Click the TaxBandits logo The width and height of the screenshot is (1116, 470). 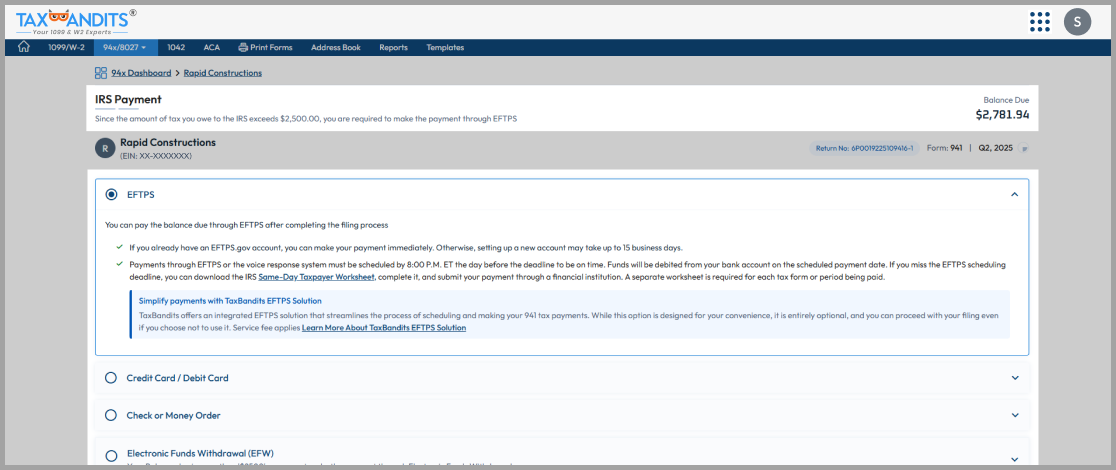pyautogui.click(x=76, y=22)
